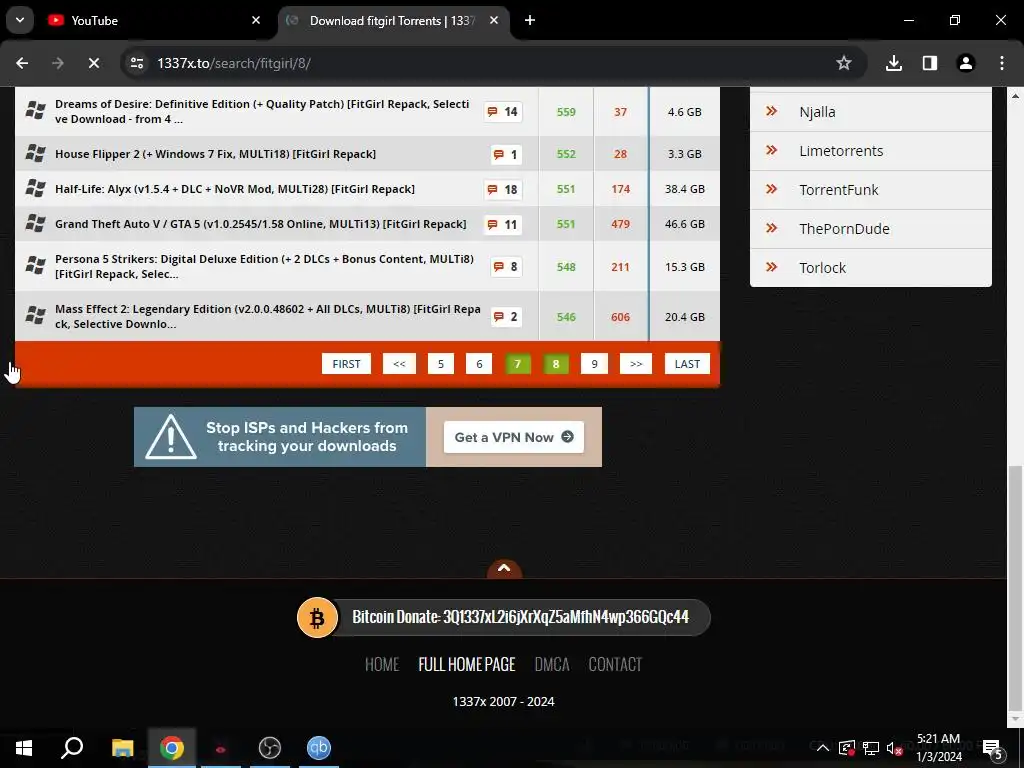
Task: Open Half-Life: Alyx torrent link
Action: pyautogui.click(x=234, y=189)
